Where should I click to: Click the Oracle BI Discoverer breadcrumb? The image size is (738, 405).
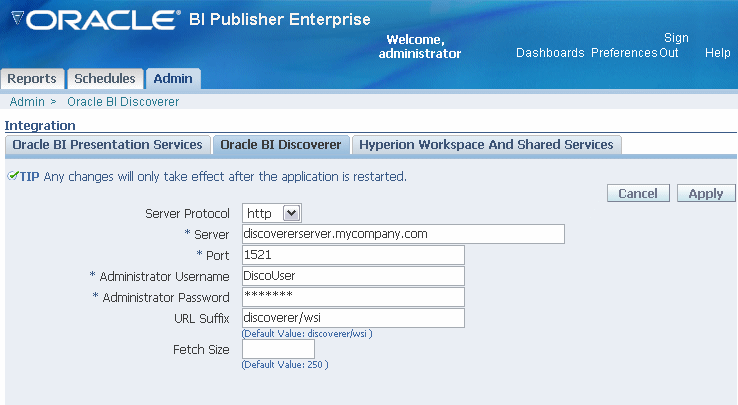(x=123, y=102)
